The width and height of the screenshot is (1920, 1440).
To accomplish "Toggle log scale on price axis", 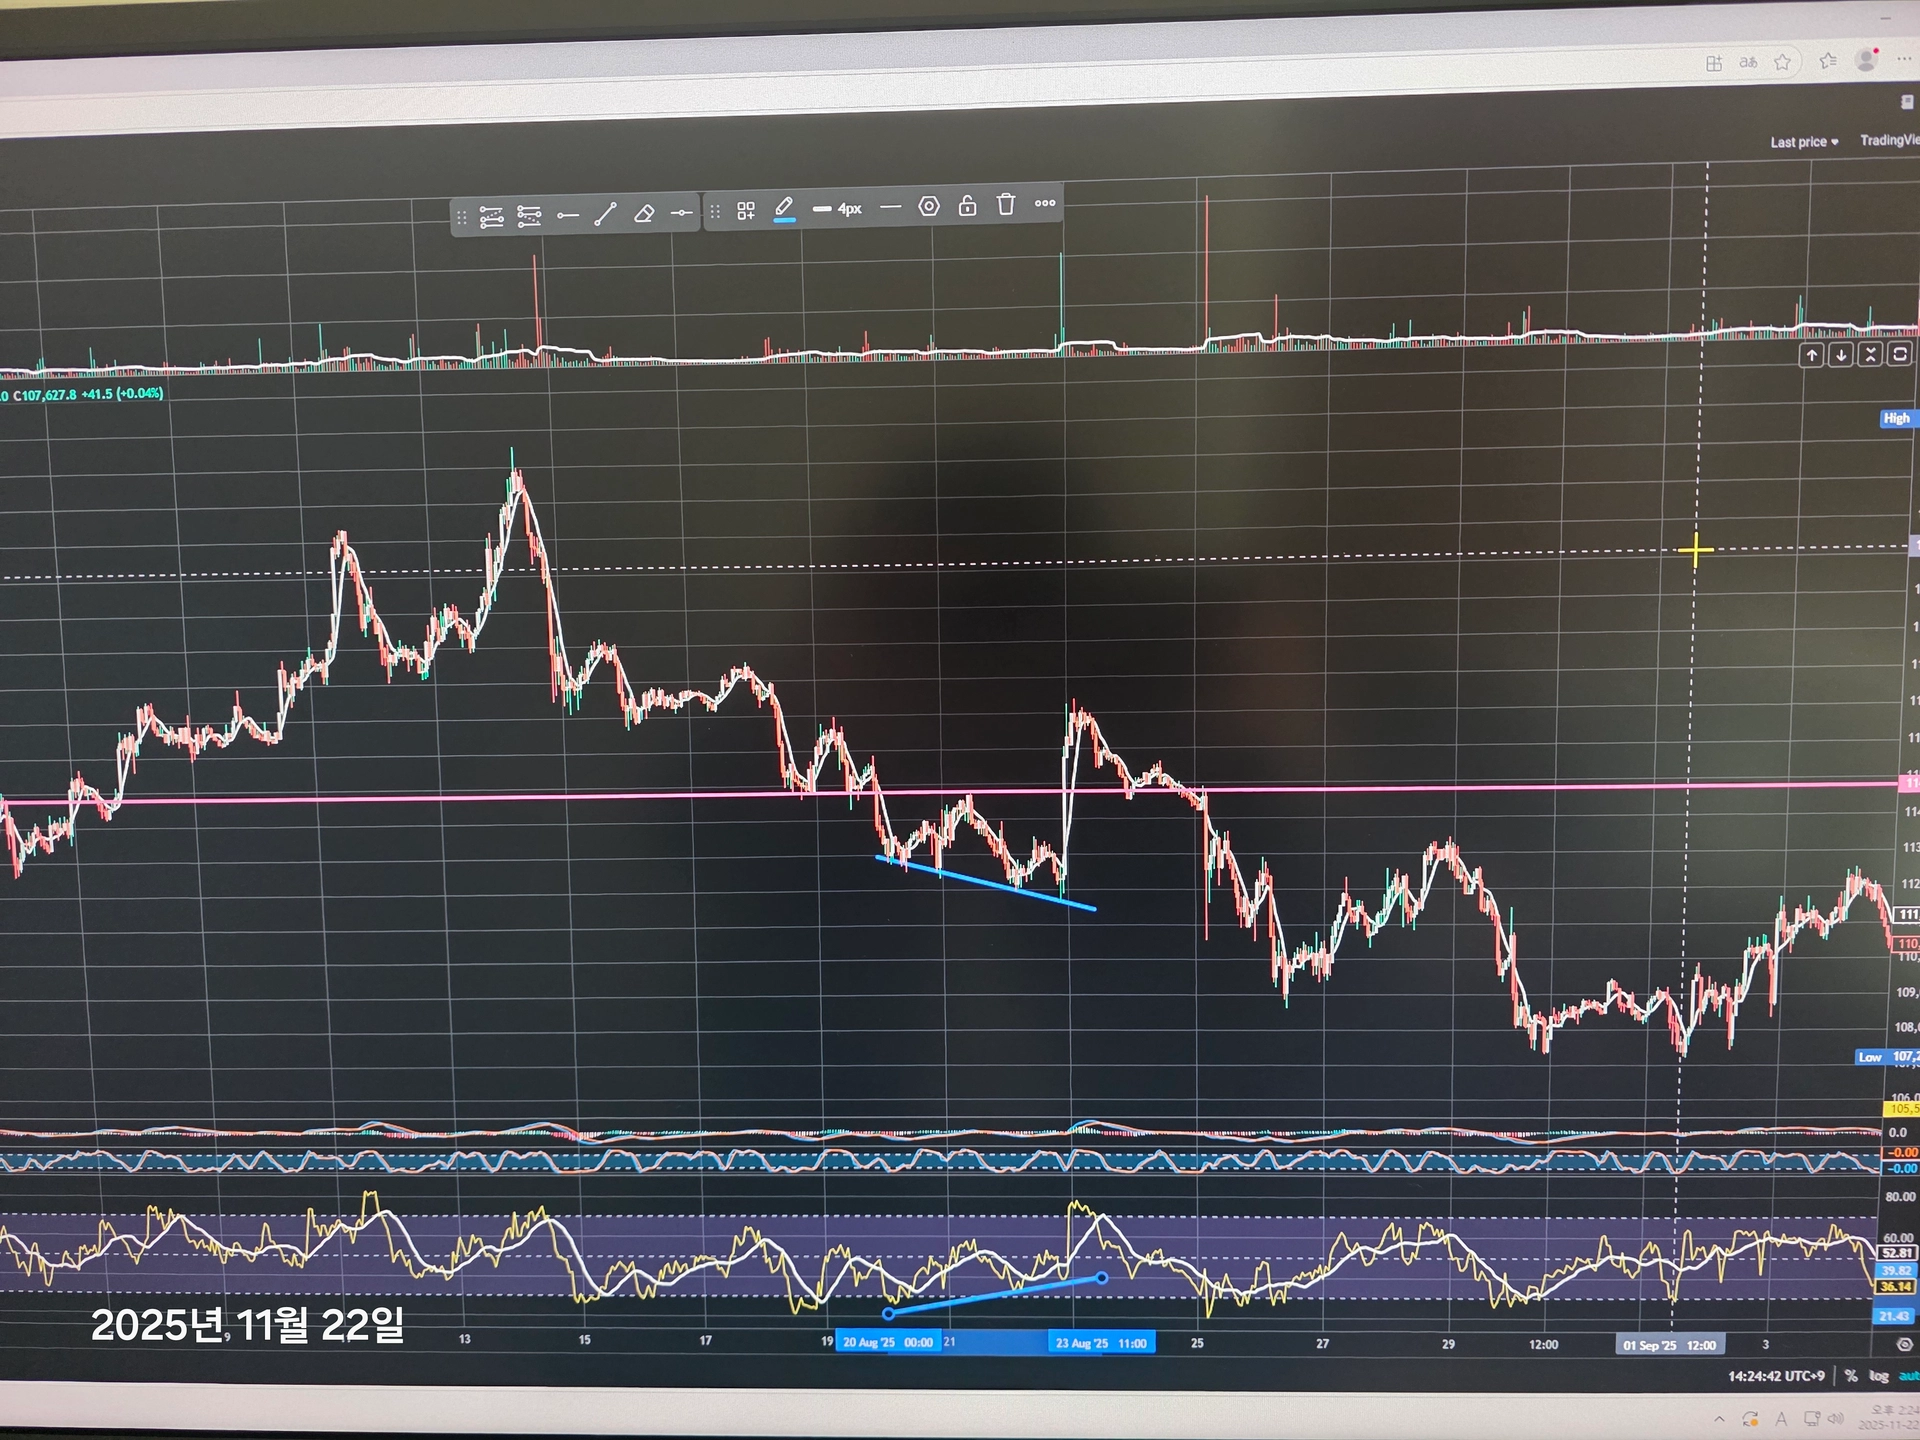I will pyautogui.click(x=1879, y=1376).
